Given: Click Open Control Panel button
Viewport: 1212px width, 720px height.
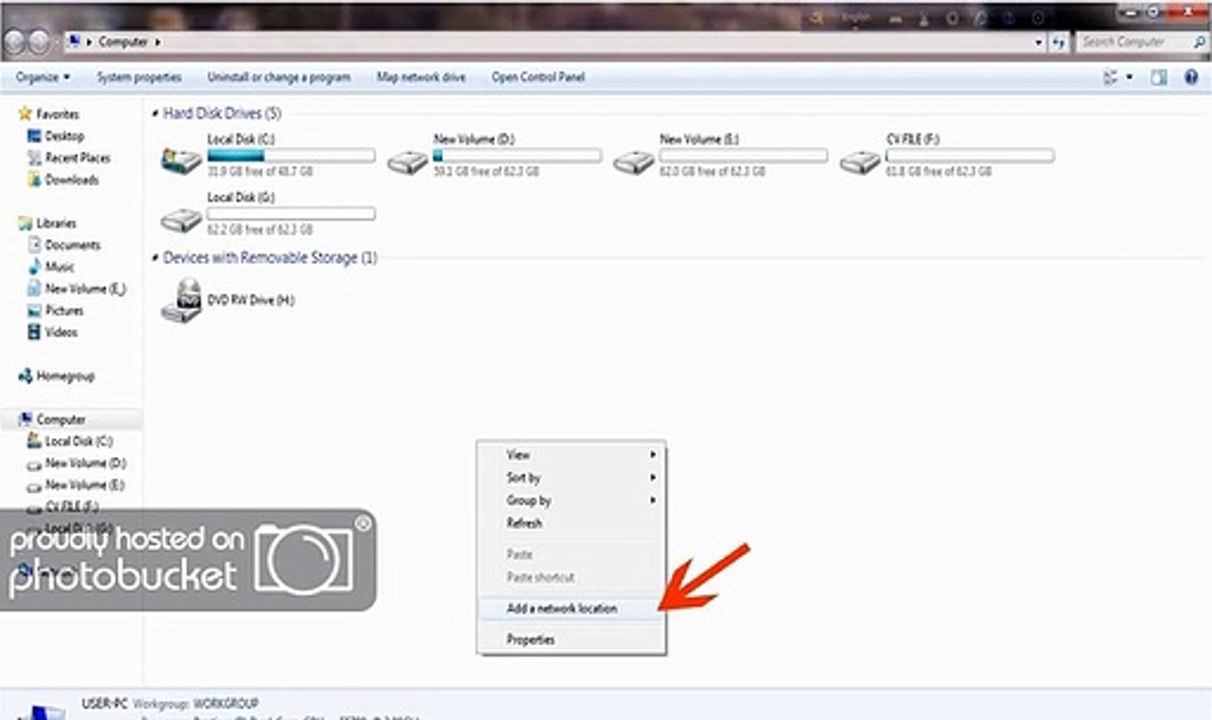Looking at the screenshot, I should pyautogui.click(x=538, y=77).
